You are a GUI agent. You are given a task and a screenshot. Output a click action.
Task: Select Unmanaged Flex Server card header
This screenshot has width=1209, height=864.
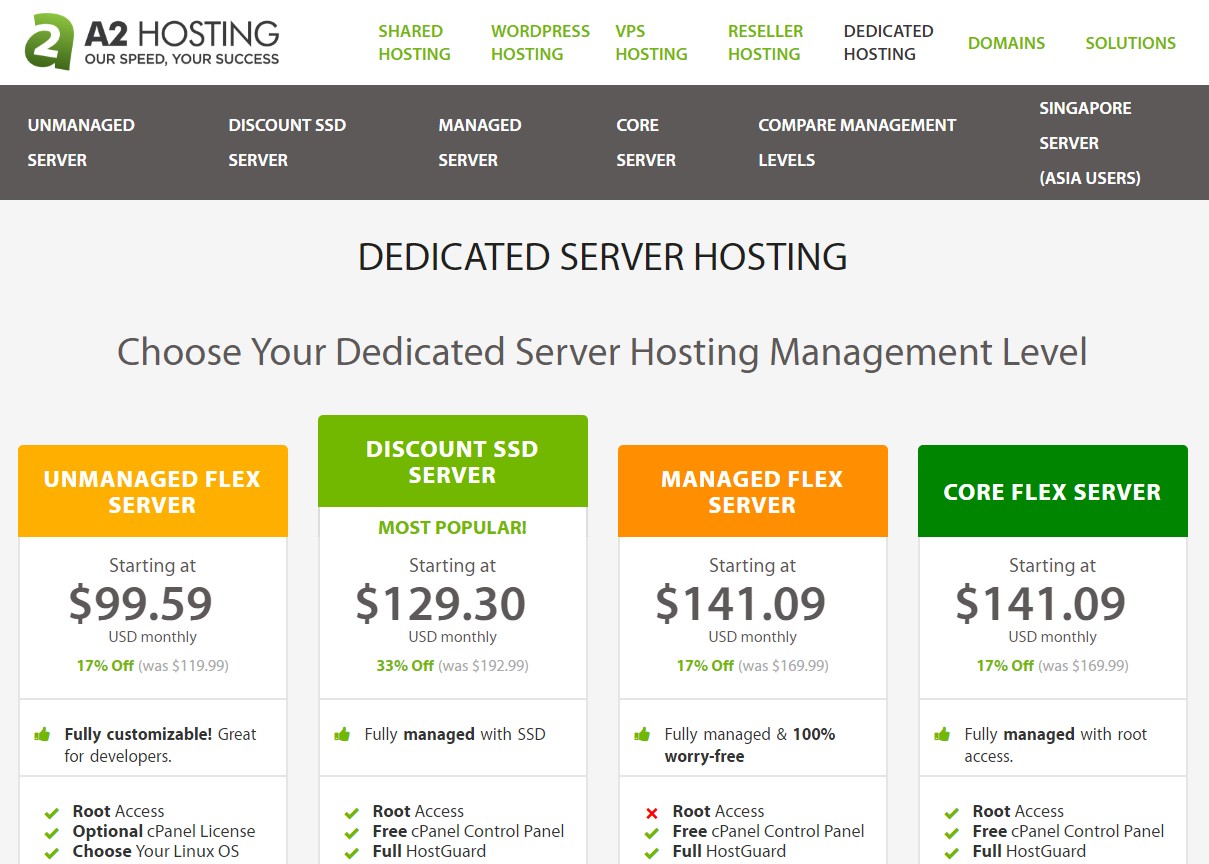(x=153, y=491)
